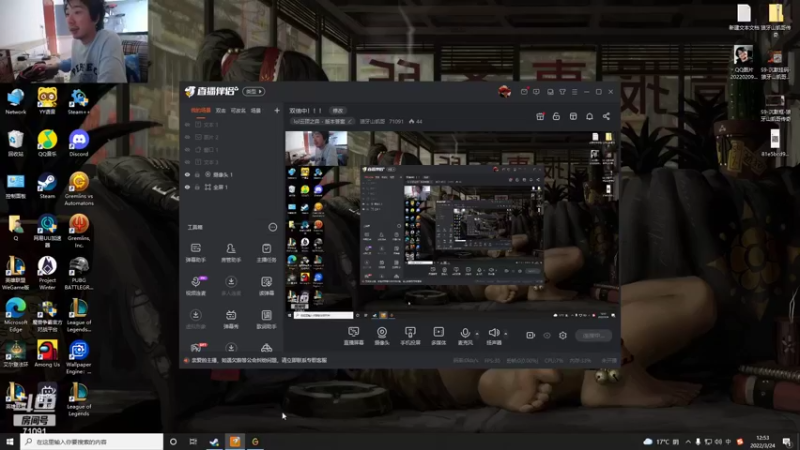Screen dimensions: 800x450
Task: Open the Among Us desktop shortcut
Action: [x=47, y=354]
